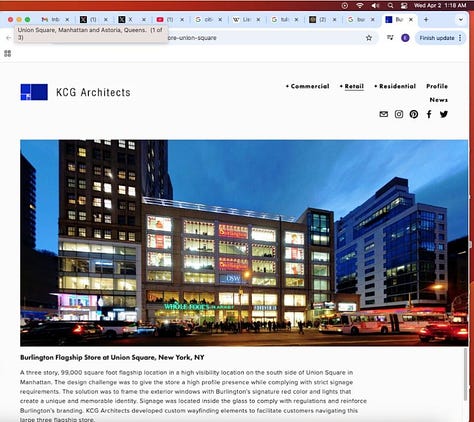Click the screen recording menu bar icon
Screen dimensions: 474x422
[x=345, y=5]
